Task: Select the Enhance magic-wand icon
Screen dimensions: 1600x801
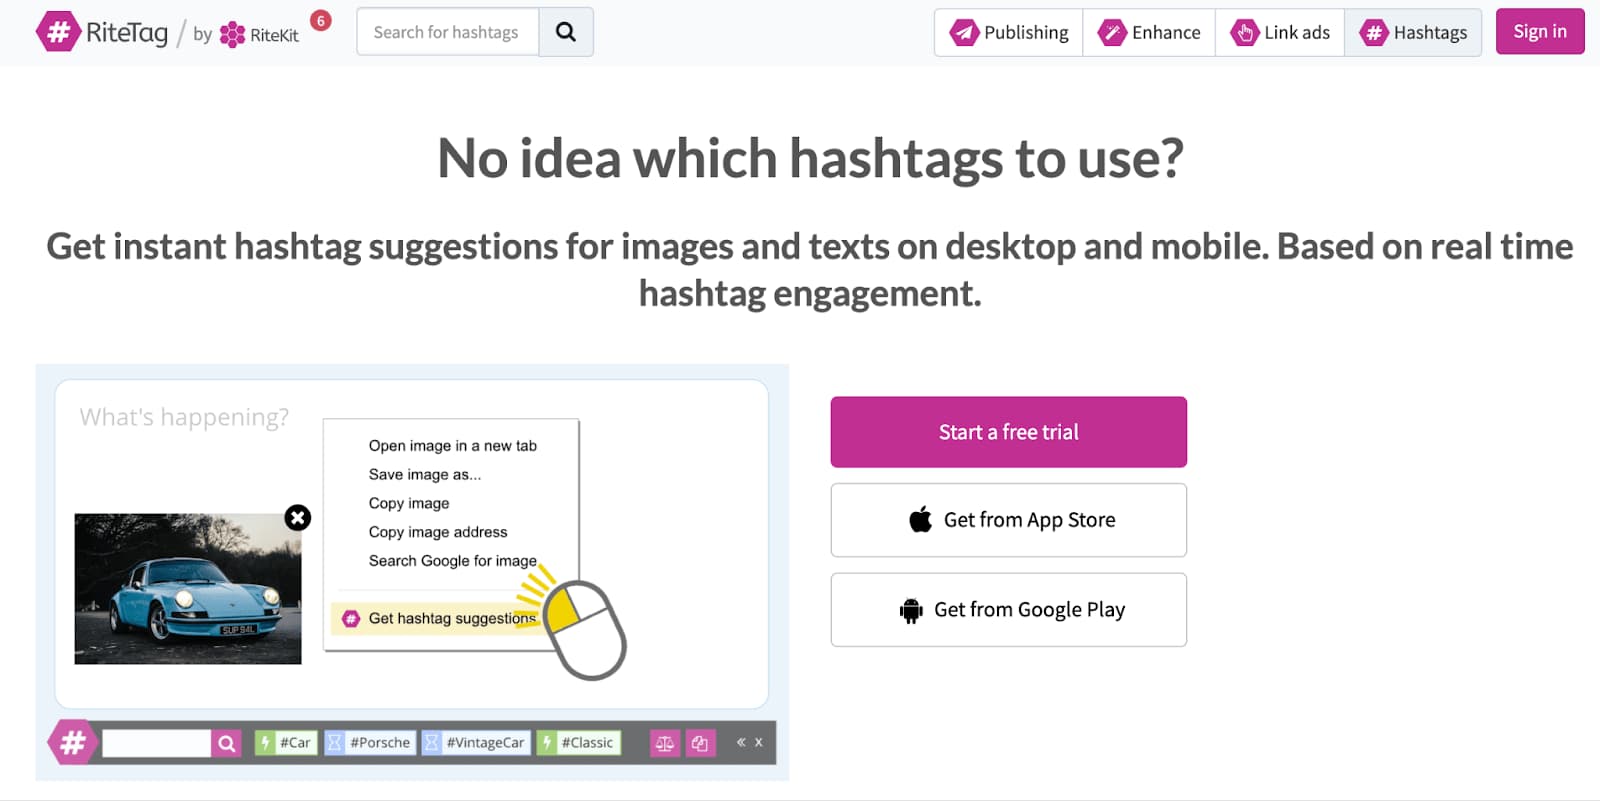Action: click(1112, 31)
